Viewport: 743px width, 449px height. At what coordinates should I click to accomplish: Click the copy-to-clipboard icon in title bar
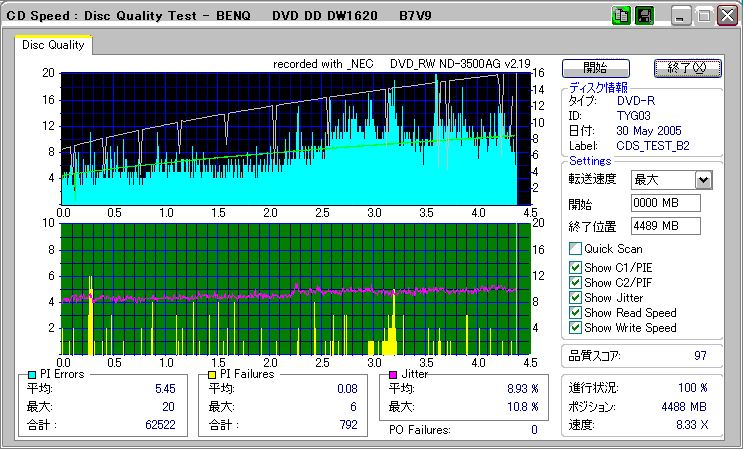pos(620,16)
